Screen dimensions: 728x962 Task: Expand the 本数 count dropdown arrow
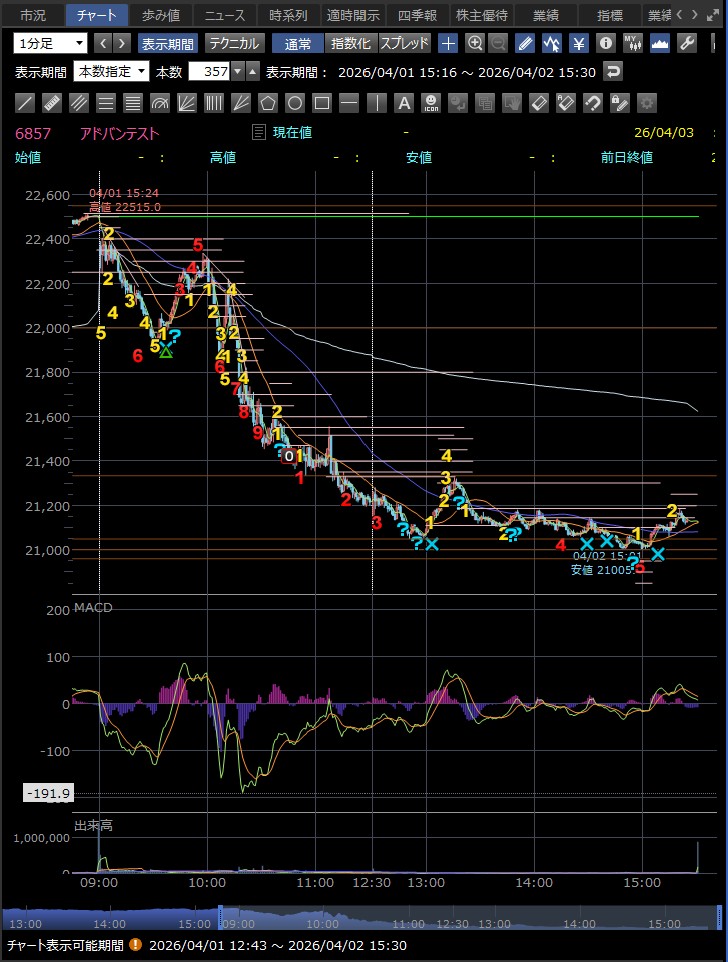point(237,72)
